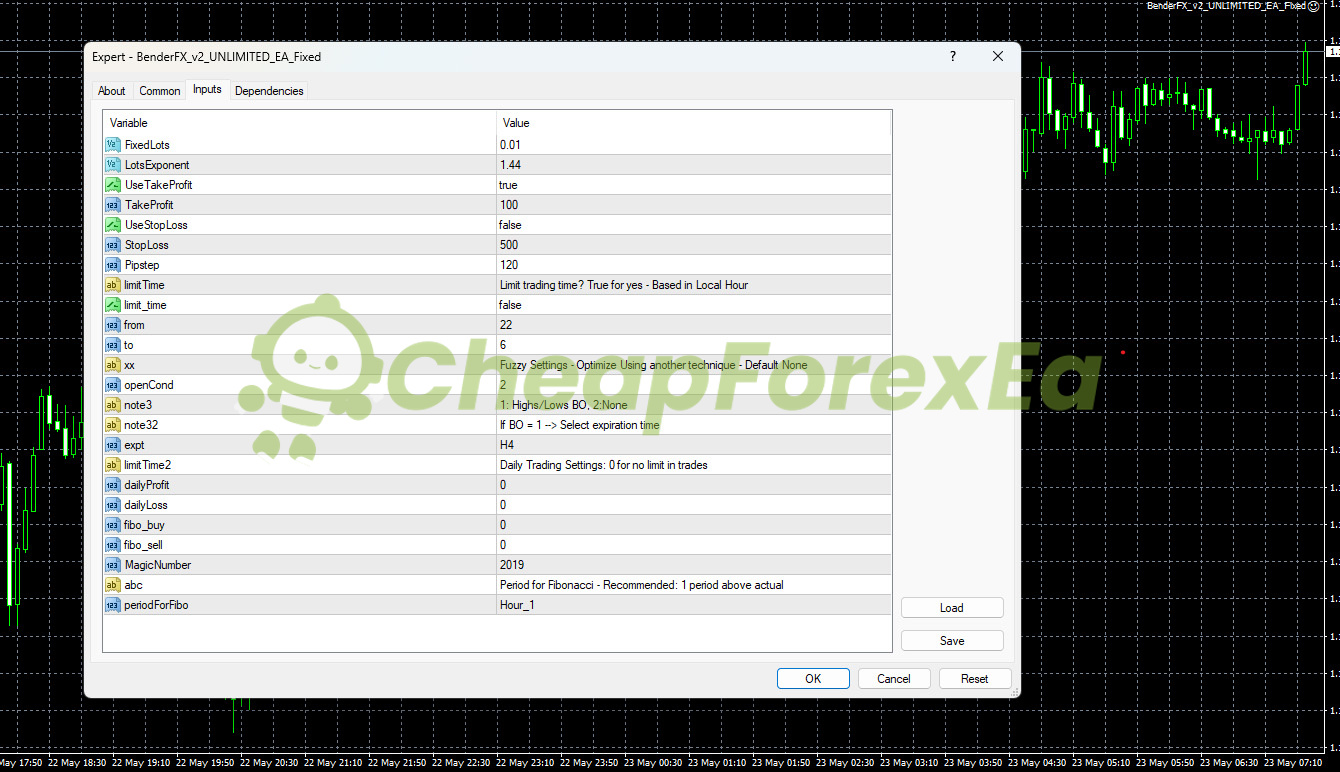Image resolution: width=1340 pixels, height=772 pixels.
Task: Click the OK button
Action: point(813,678)
